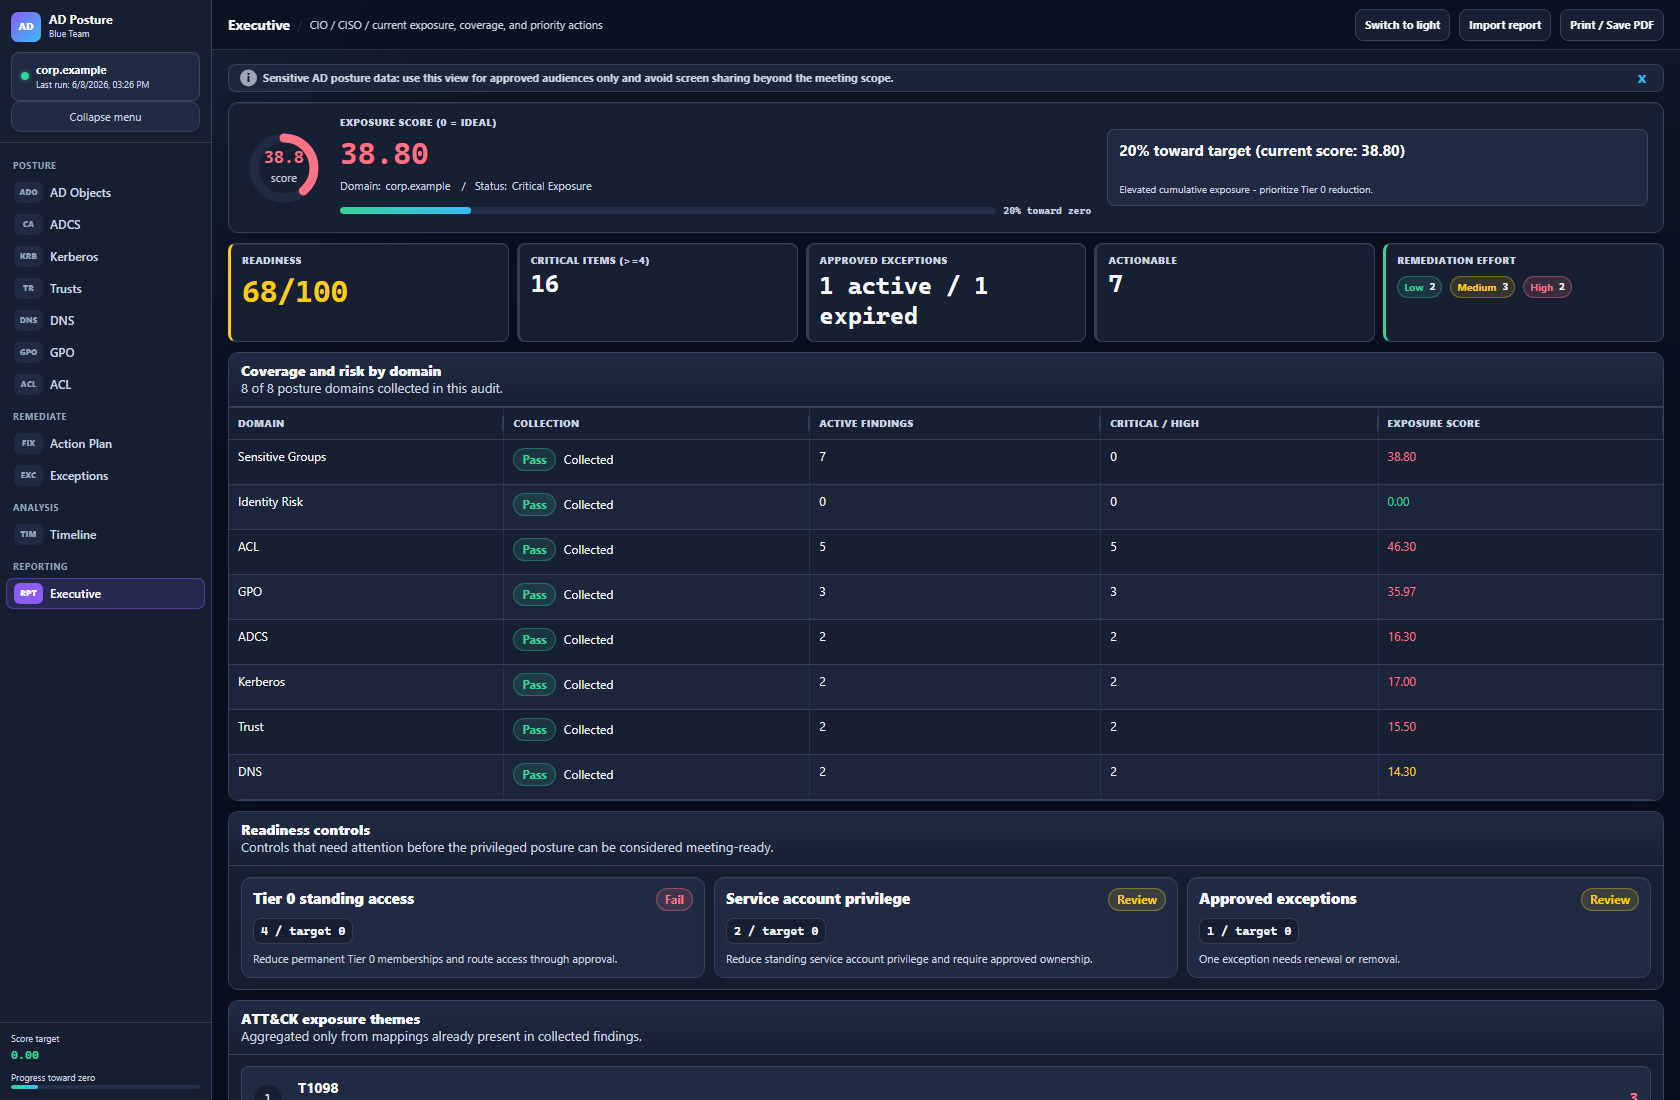The height and width of the screenshot is (1100, 1680).
Task: Click the sidebar Progress toward zero bar
Action: click(x=105, y=1087)
